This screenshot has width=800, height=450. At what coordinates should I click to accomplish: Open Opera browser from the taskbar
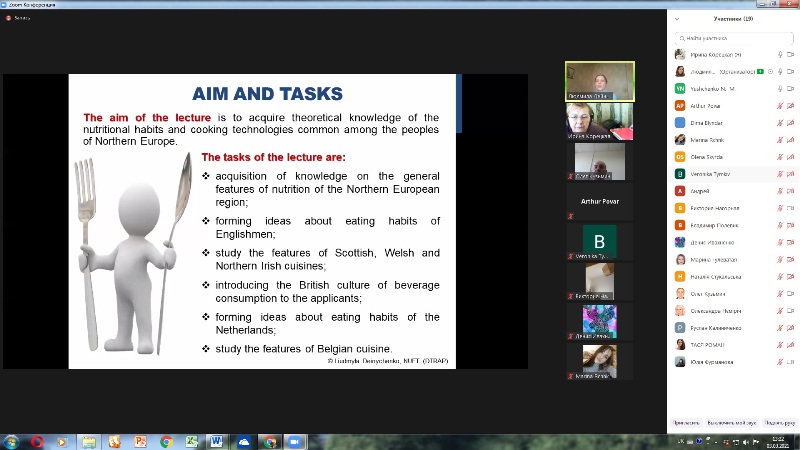click(37, 442)
